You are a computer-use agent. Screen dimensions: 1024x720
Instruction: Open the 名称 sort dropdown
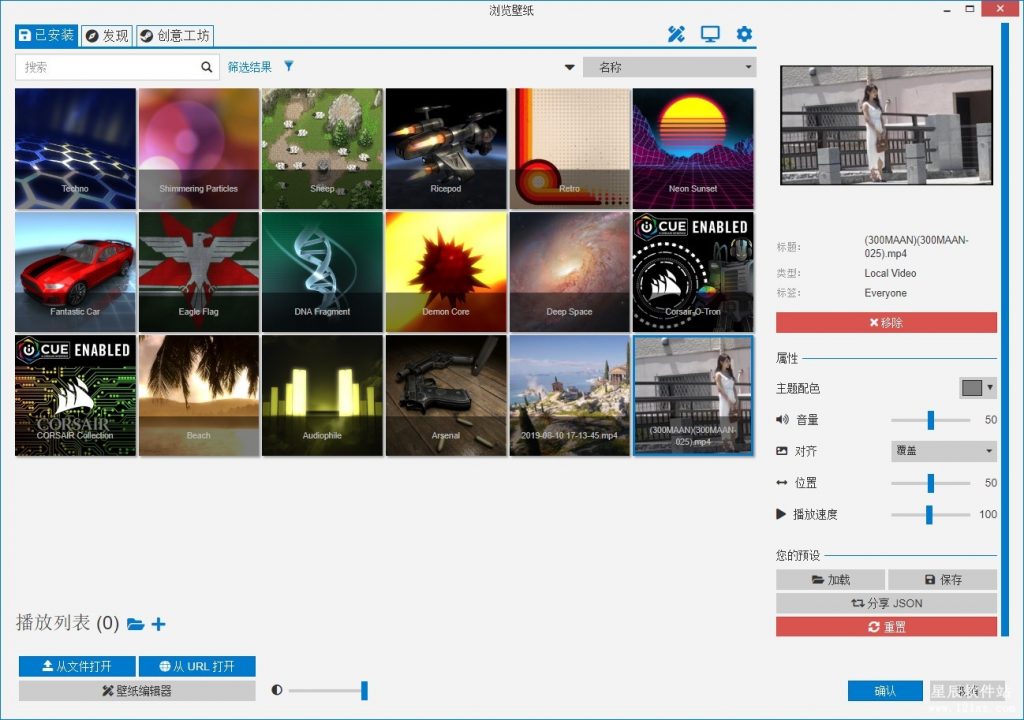[669, 68]
